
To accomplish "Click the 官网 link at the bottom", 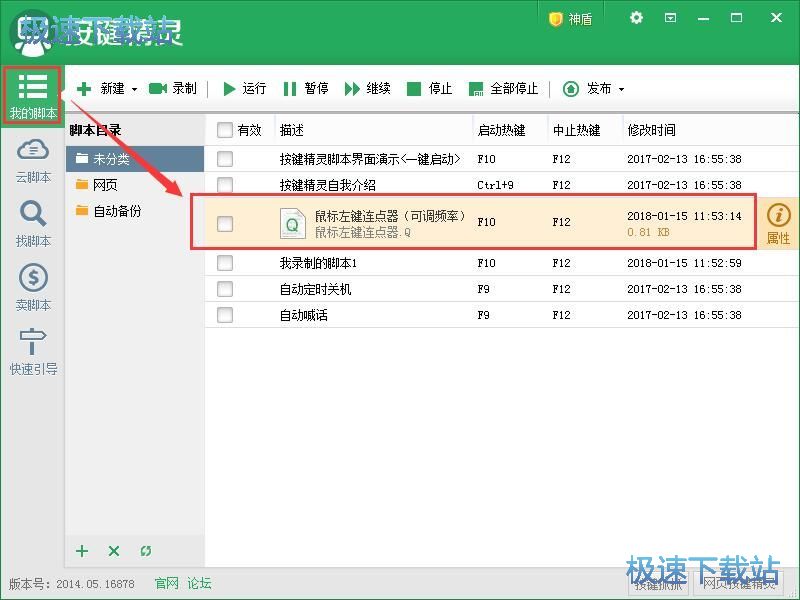I will [x=165, y=583].
